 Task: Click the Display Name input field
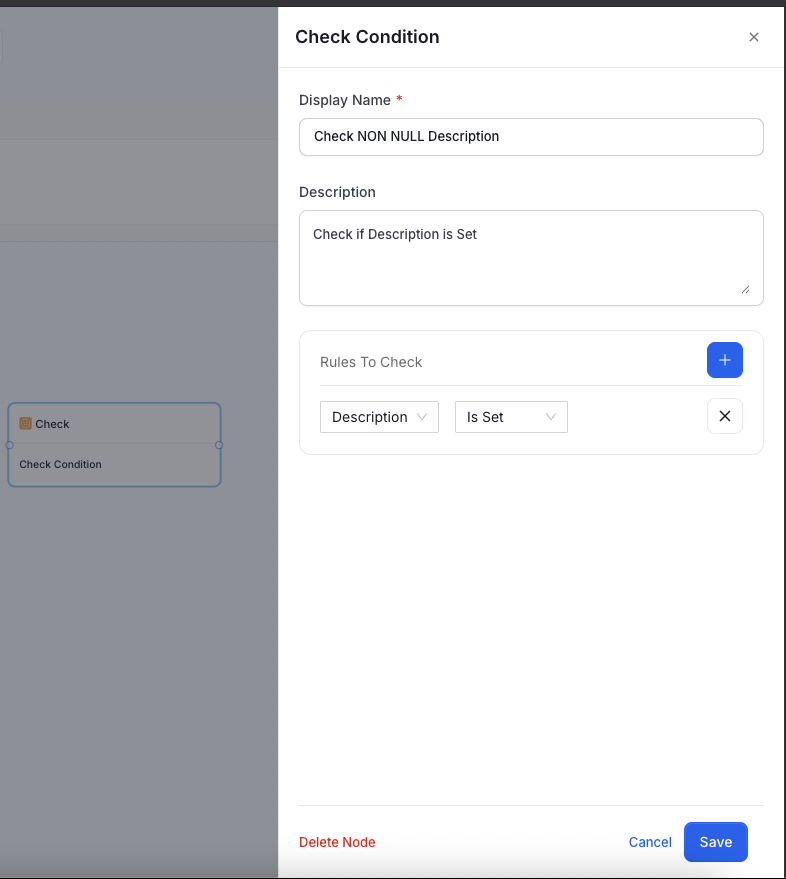[x=531, y=136]
